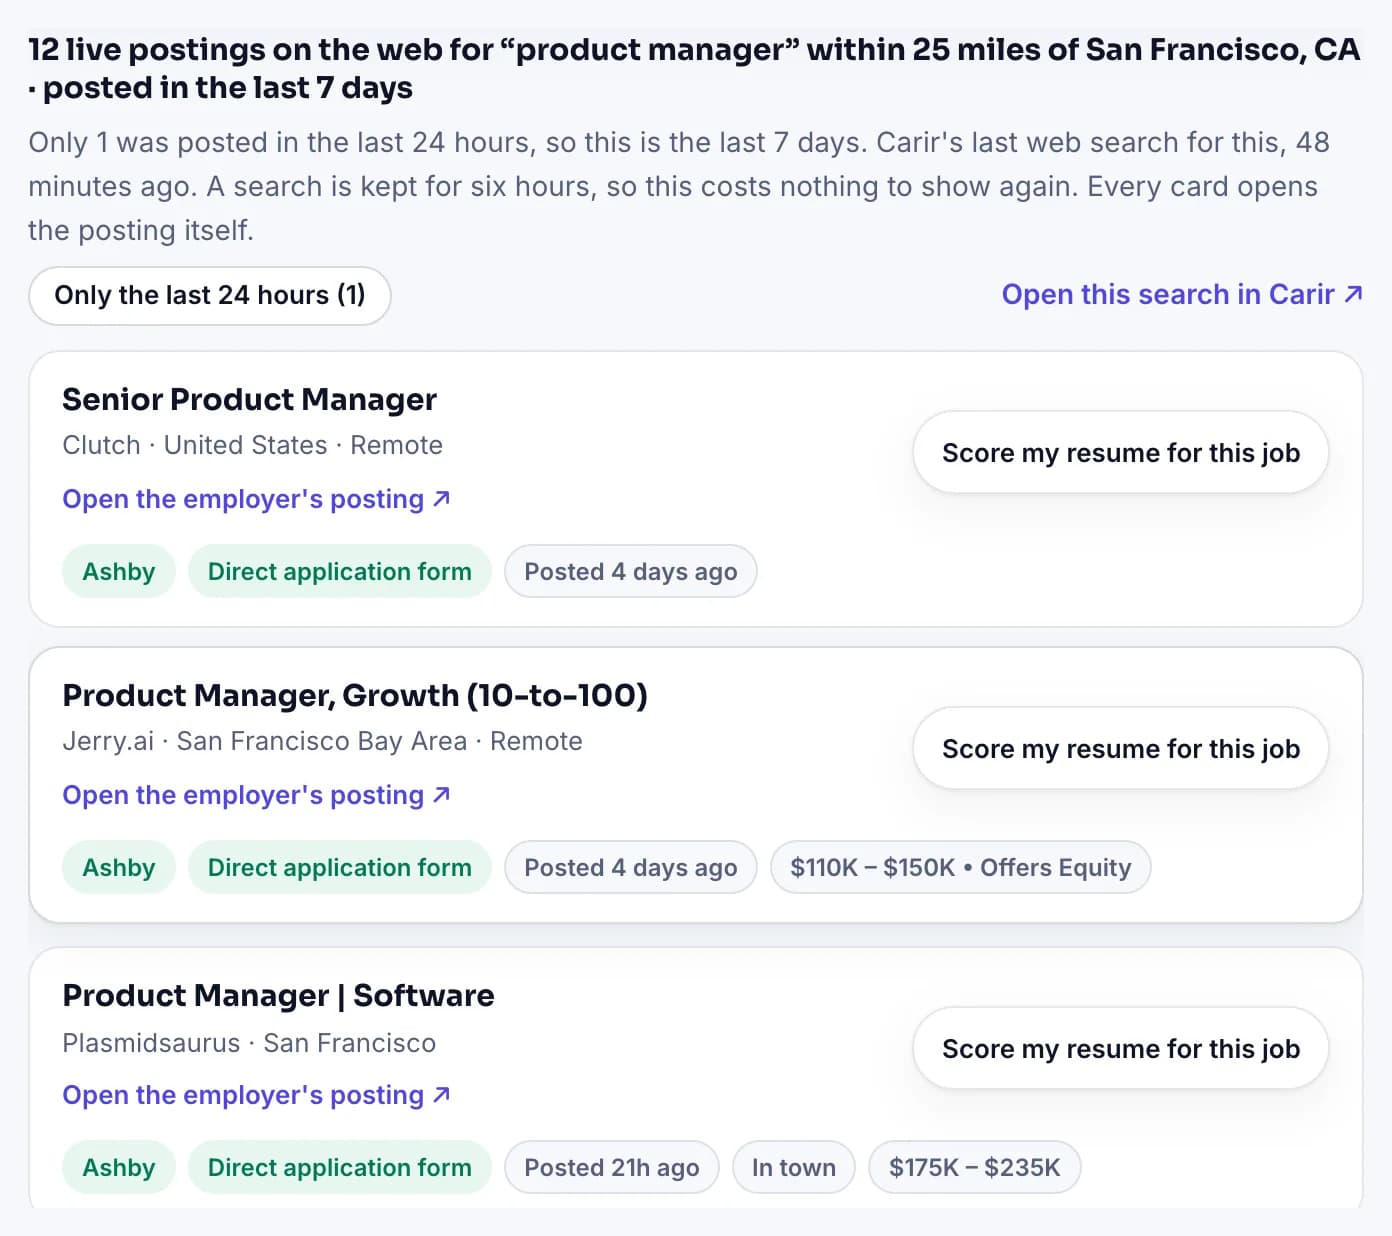Open the employer's posting for Clutch
1392x1236 pixels.
click(x=256, y=499)
